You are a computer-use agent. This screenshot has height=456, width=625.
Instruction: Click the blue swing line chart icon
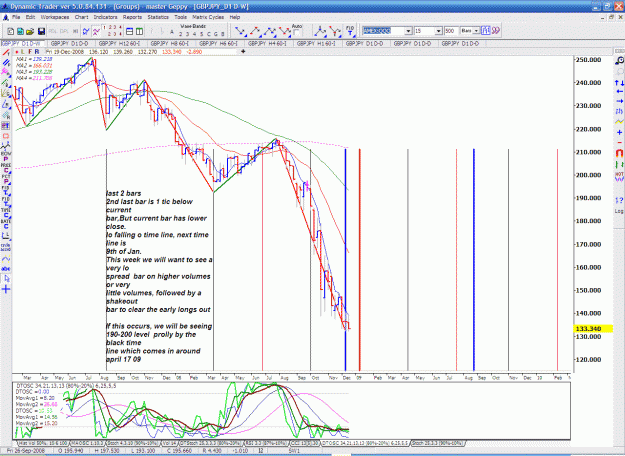coord(86,31)
